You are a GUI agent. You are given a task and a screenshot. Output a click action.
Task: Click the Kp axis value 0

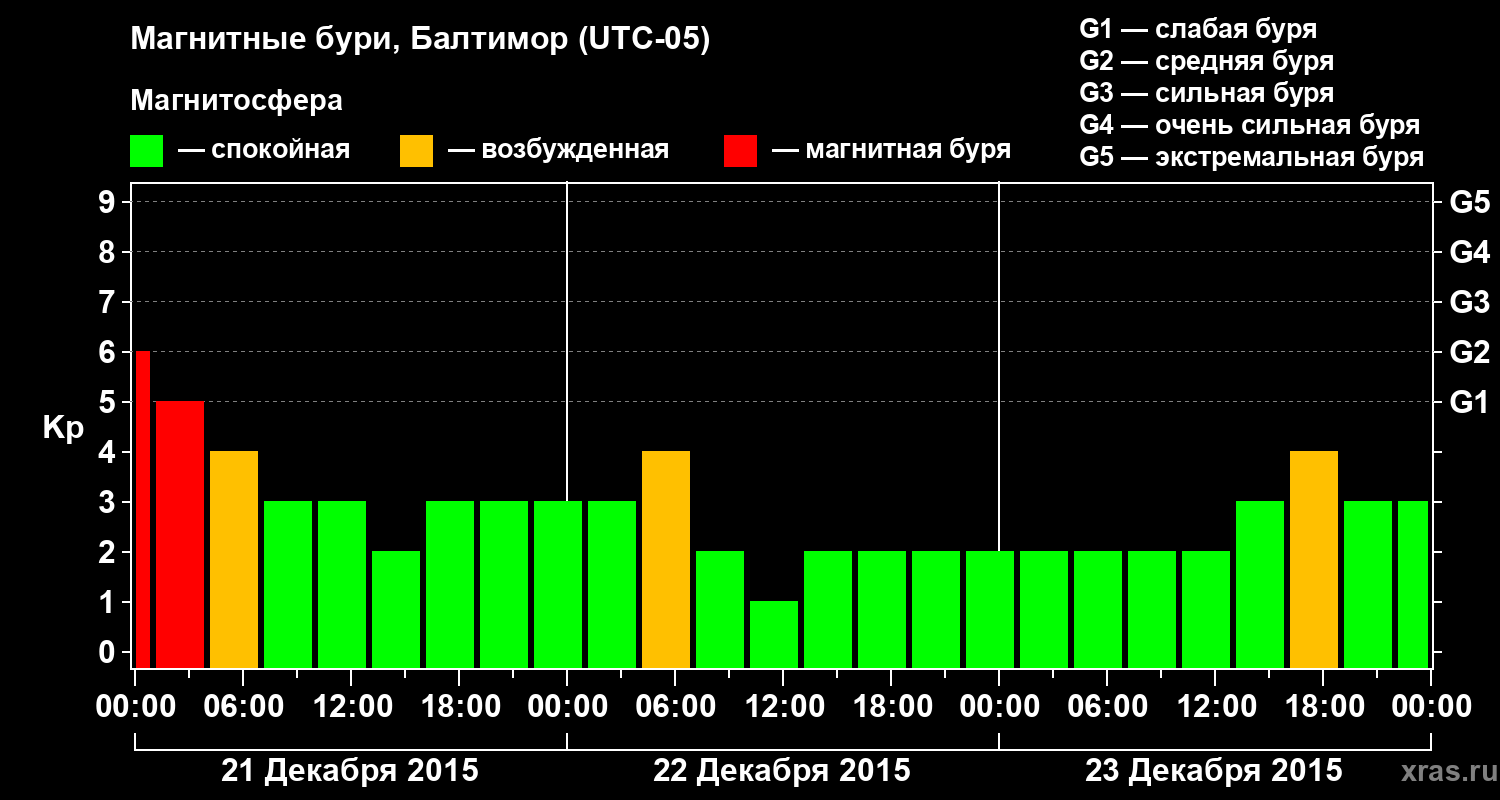tap(108, 652)
